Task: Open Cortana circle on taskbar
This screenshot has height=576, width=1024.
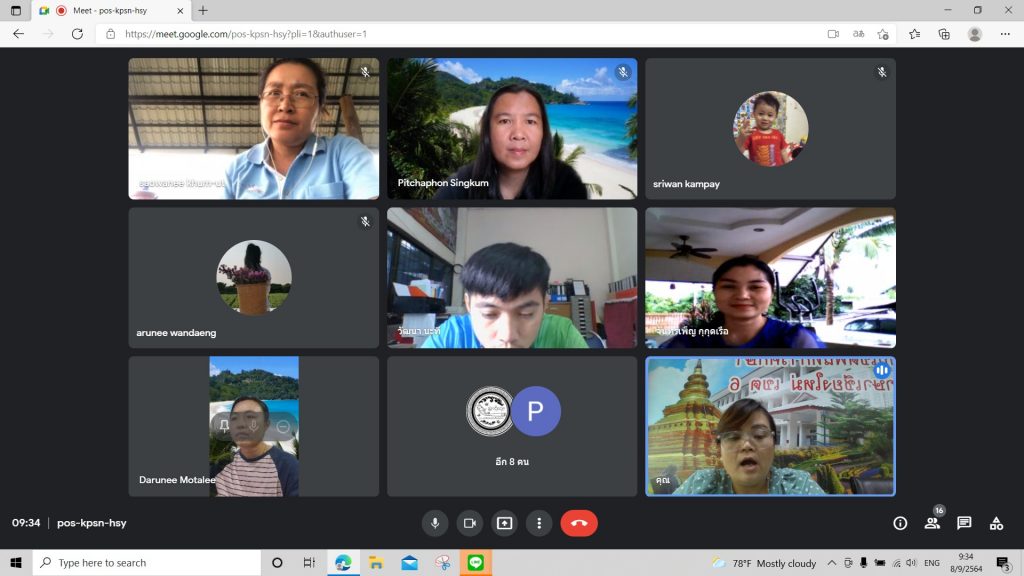Action: tap(277, 562)
